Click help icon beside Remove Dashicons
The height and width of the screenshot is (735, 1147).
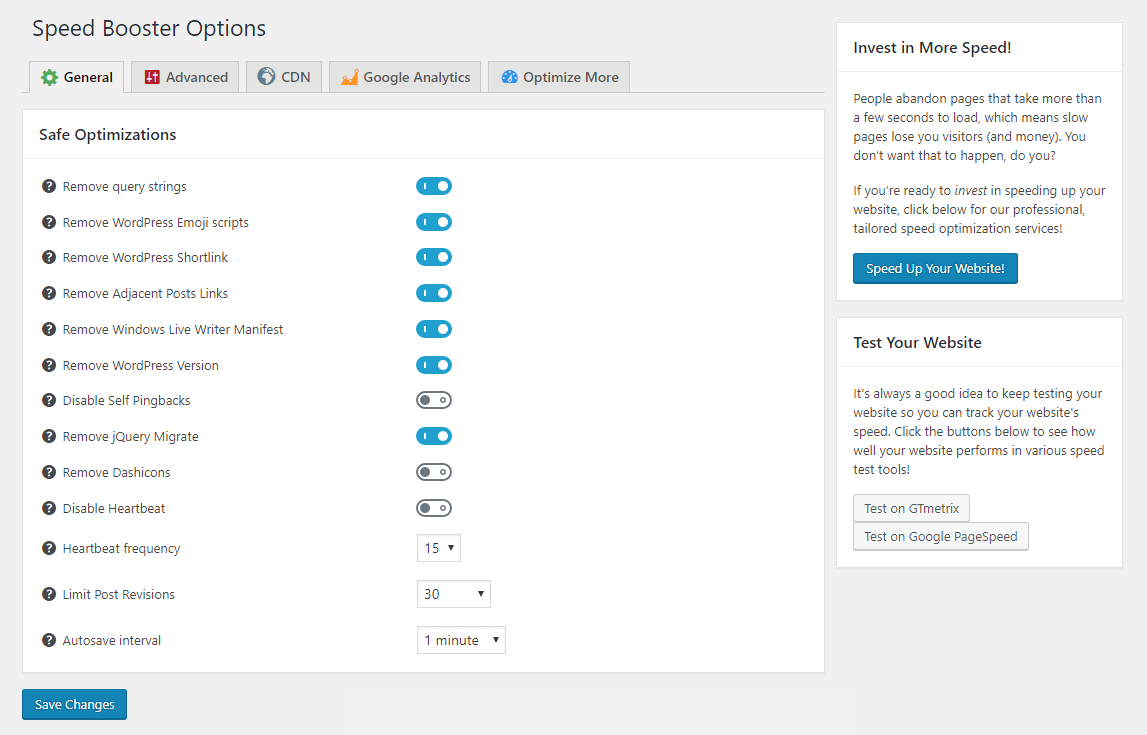(x=49, y=472)
